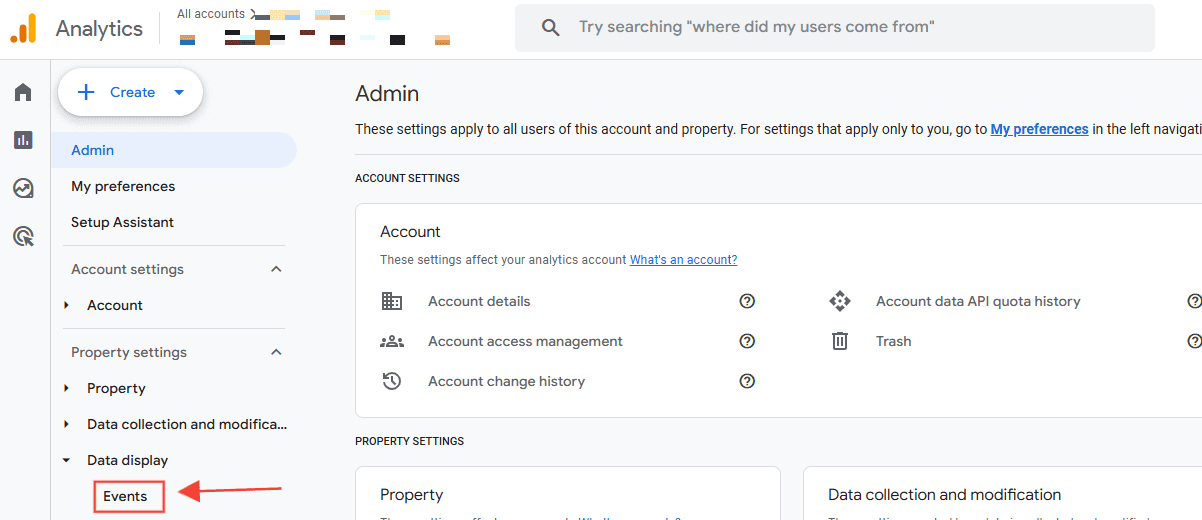Screen dimensions: 1202x520
Task: Collapse the Data display tree arrow
Action: (x=67, y=460)
